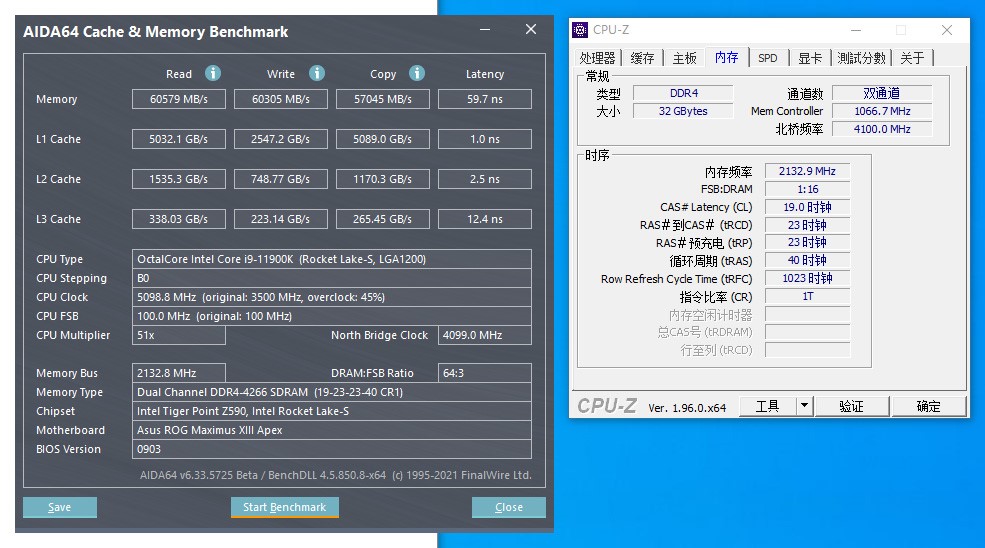Expand the 工具 dropdown arrow
Image resolution: width=985 pixels, height=548 pixels.
pyautogui.click(x=804, y=406)
